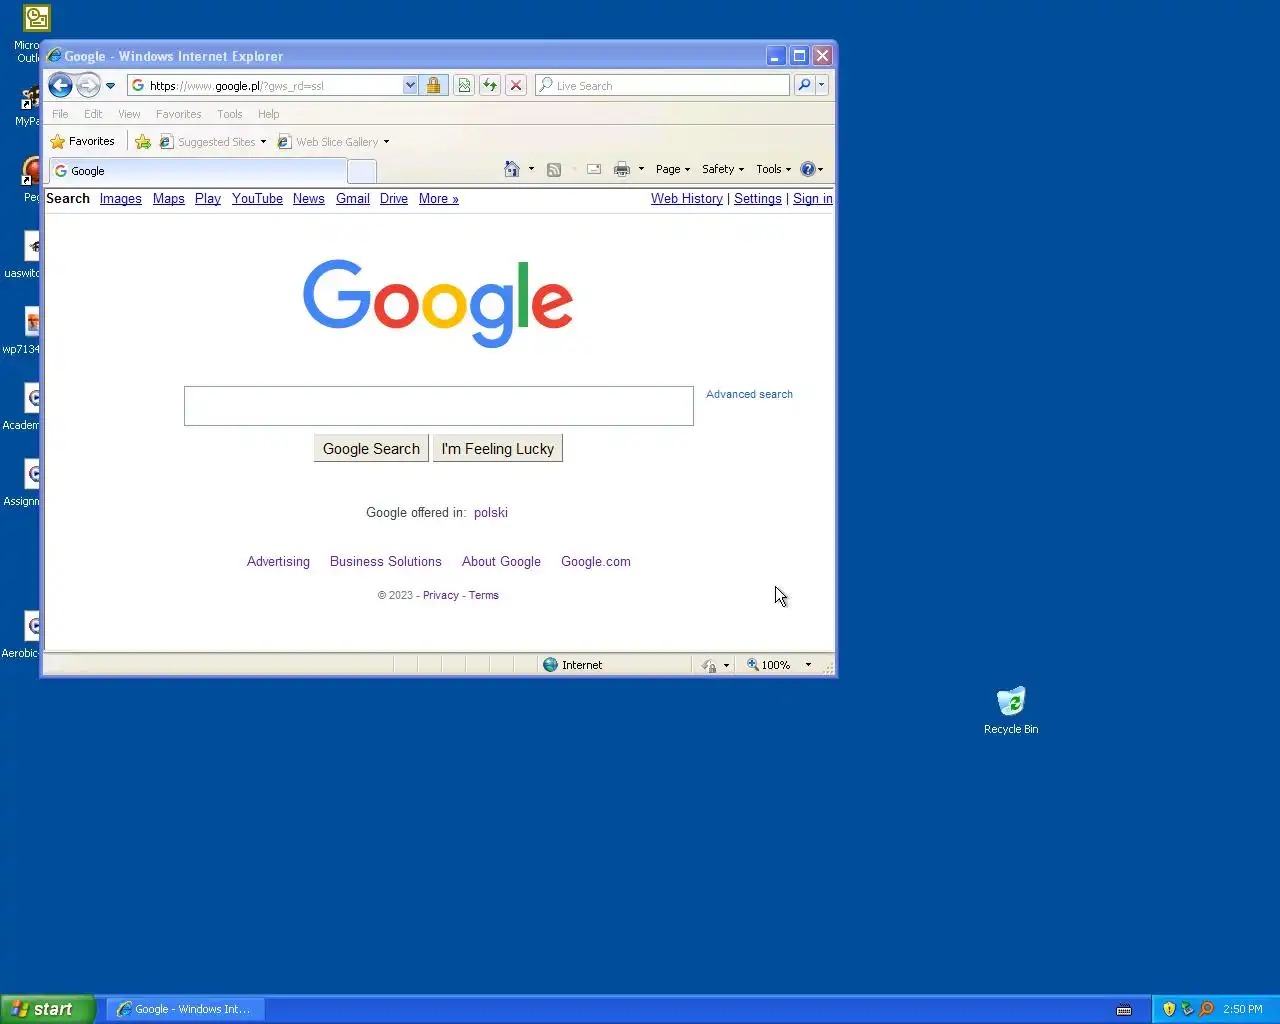Screen dimensions: 1280x1024
Task: Switch Google to polski language
Action: (x=491, y=513)
